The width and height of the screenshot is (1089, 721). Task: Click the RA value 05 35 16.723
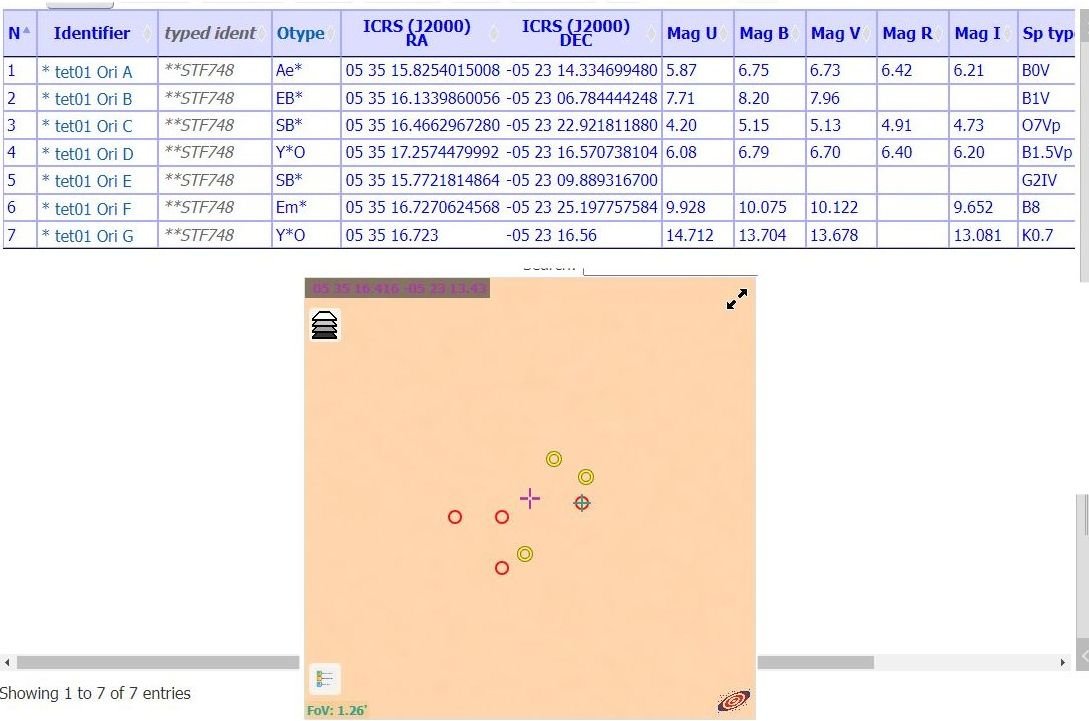click(x=392, y=235)
